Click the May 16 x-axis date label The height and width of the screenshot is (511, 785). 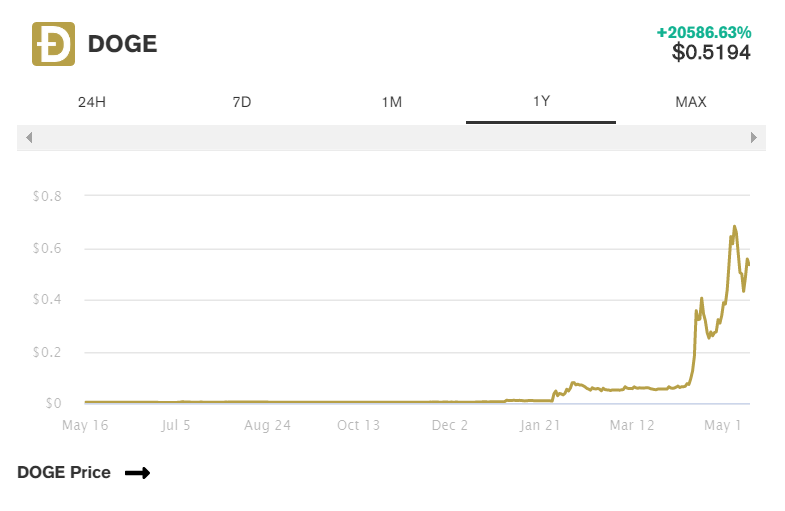click(x=85, y=425)
